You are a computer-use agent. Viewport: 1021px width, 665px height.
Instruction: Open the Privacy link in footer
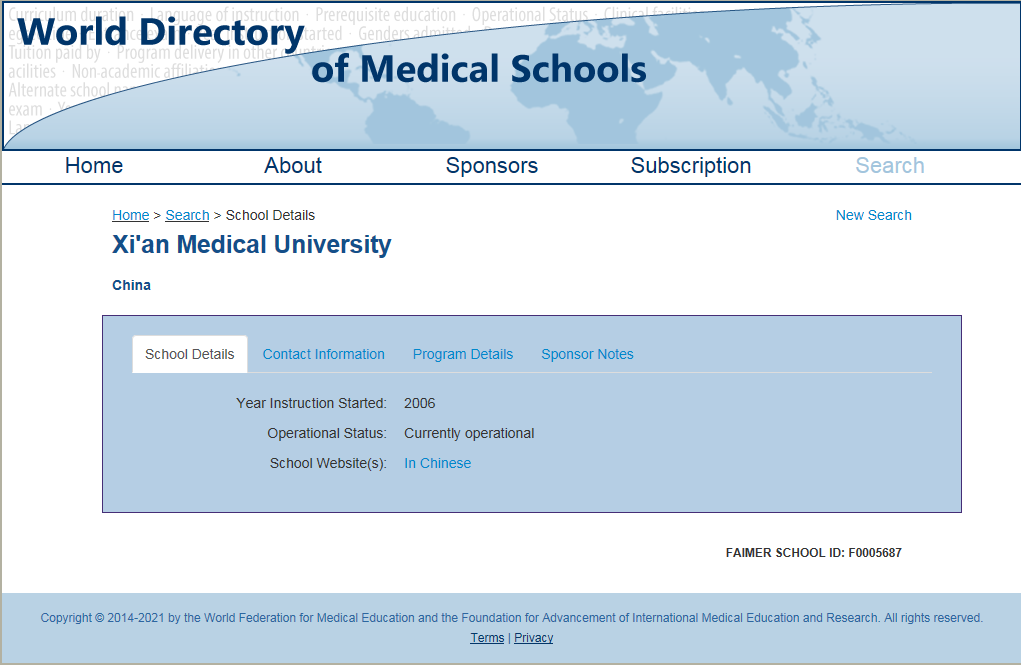533,638
